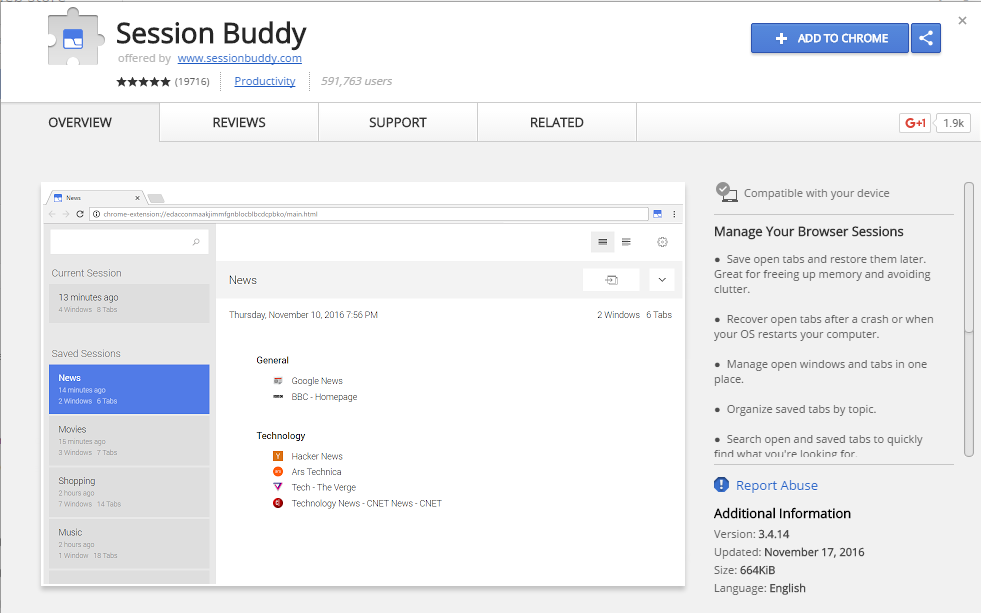Click the Google News favicon

tap(278, 380)
